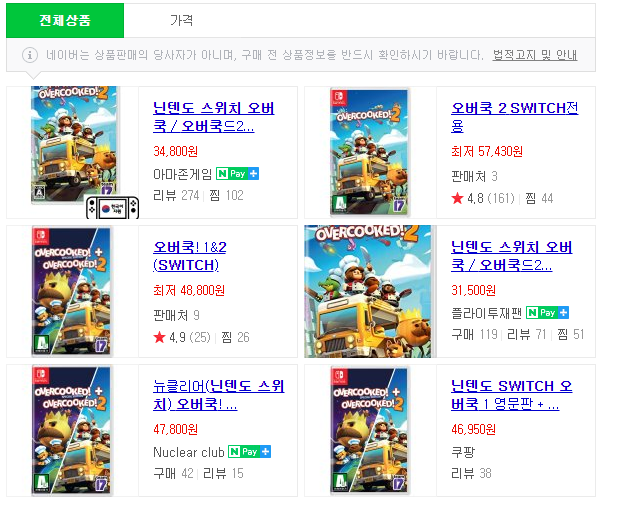
Task: Click the red star rating icon beside 4.8
Action: tap(457, 198)
